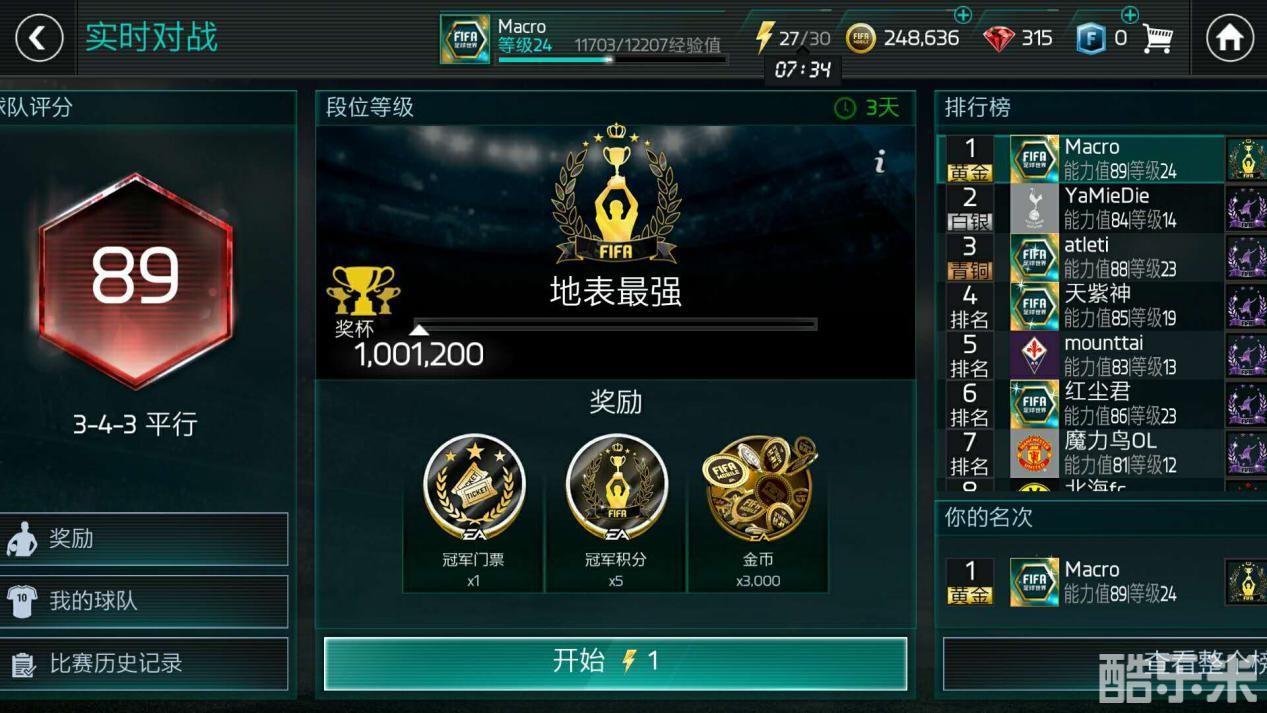The height and width of the screenshot is (713, 1267).
Task: Tap the back arrow icon
Action: (x=38, y=38)
